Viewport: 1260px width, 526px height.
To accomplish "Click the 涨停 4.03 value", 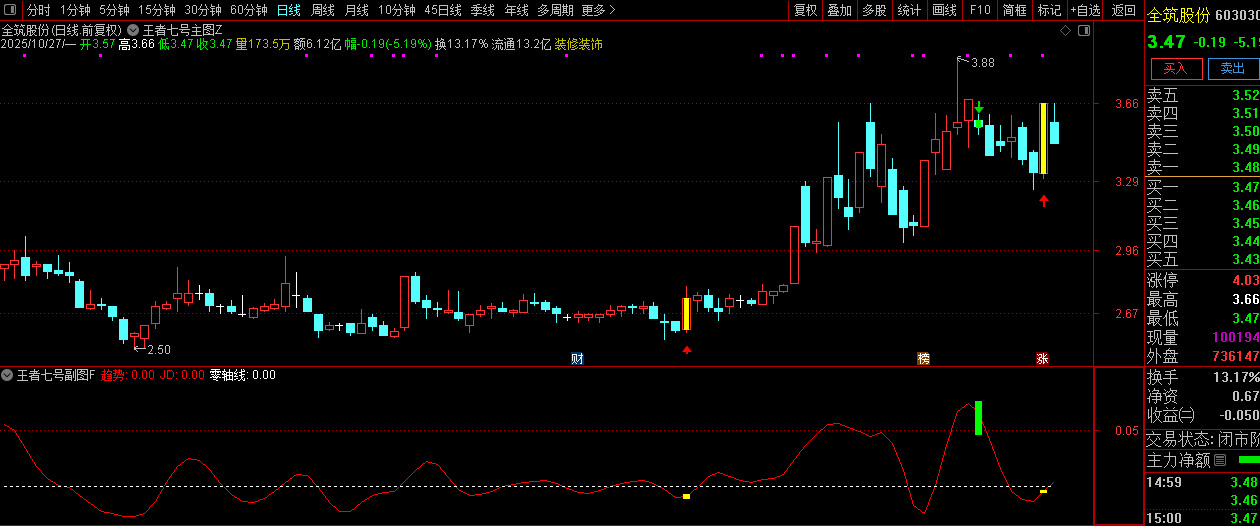I will (1245, 280).
